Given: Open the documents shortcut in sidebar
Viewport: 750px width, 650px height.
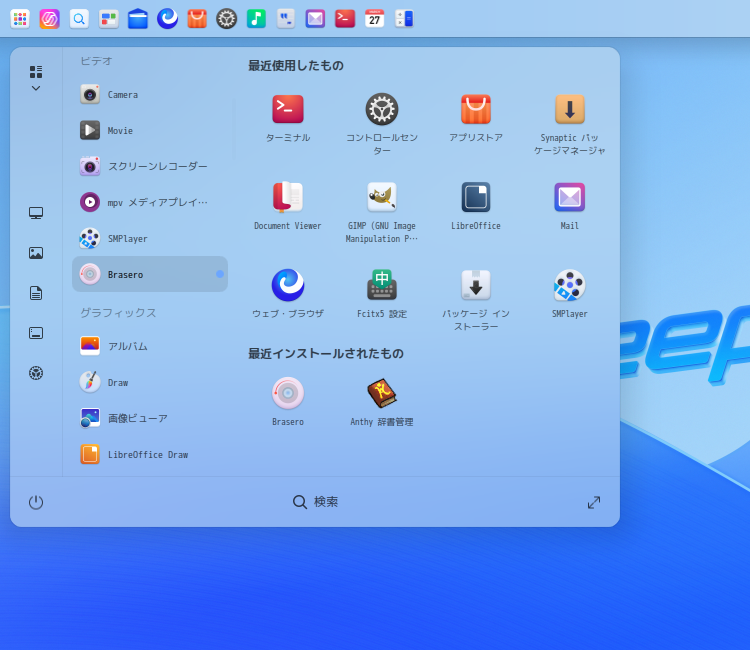Looking at the screenshot, I should [x=36, y=293].
